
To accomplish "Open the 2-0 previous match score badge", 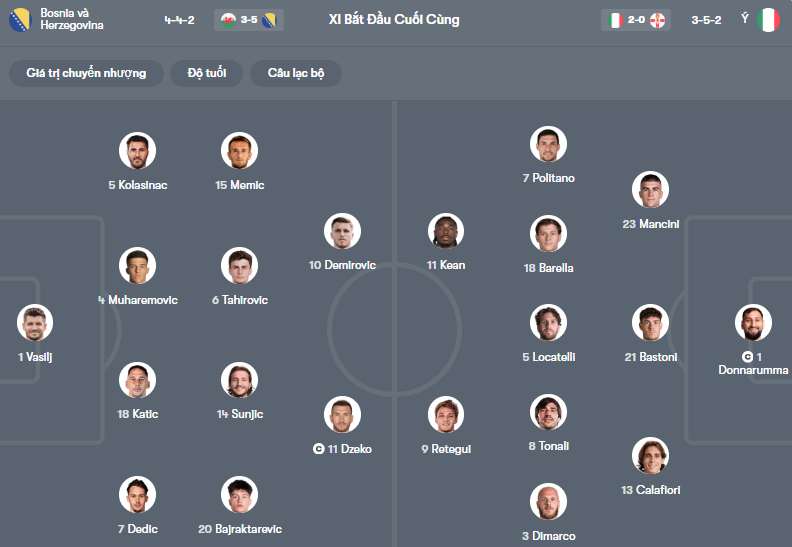I will click(x=635, y=20).
